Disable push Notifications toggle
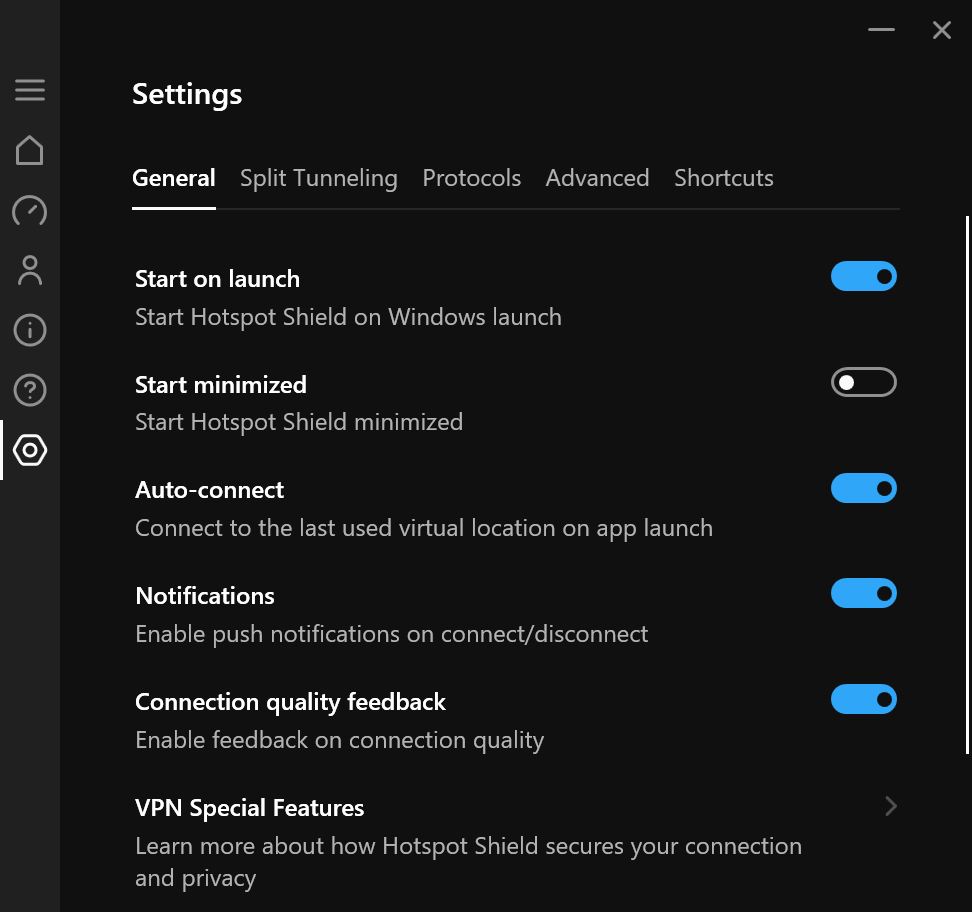This screenshot has width=972, height=912. coord(863,593)
